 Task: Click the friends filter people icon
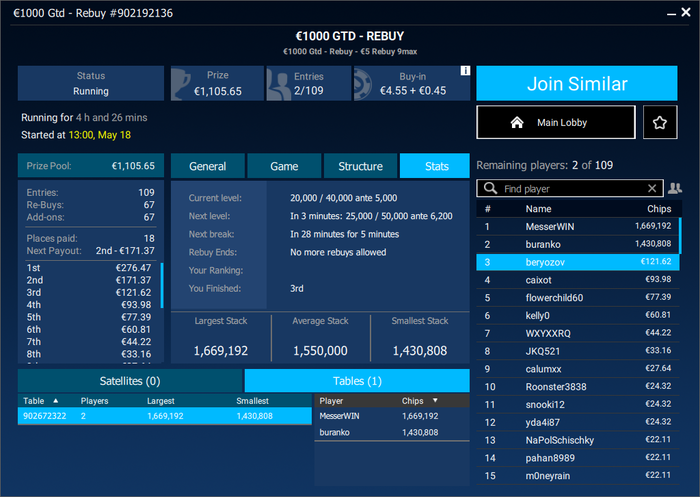pyautogui.click(x=675, y=188)
